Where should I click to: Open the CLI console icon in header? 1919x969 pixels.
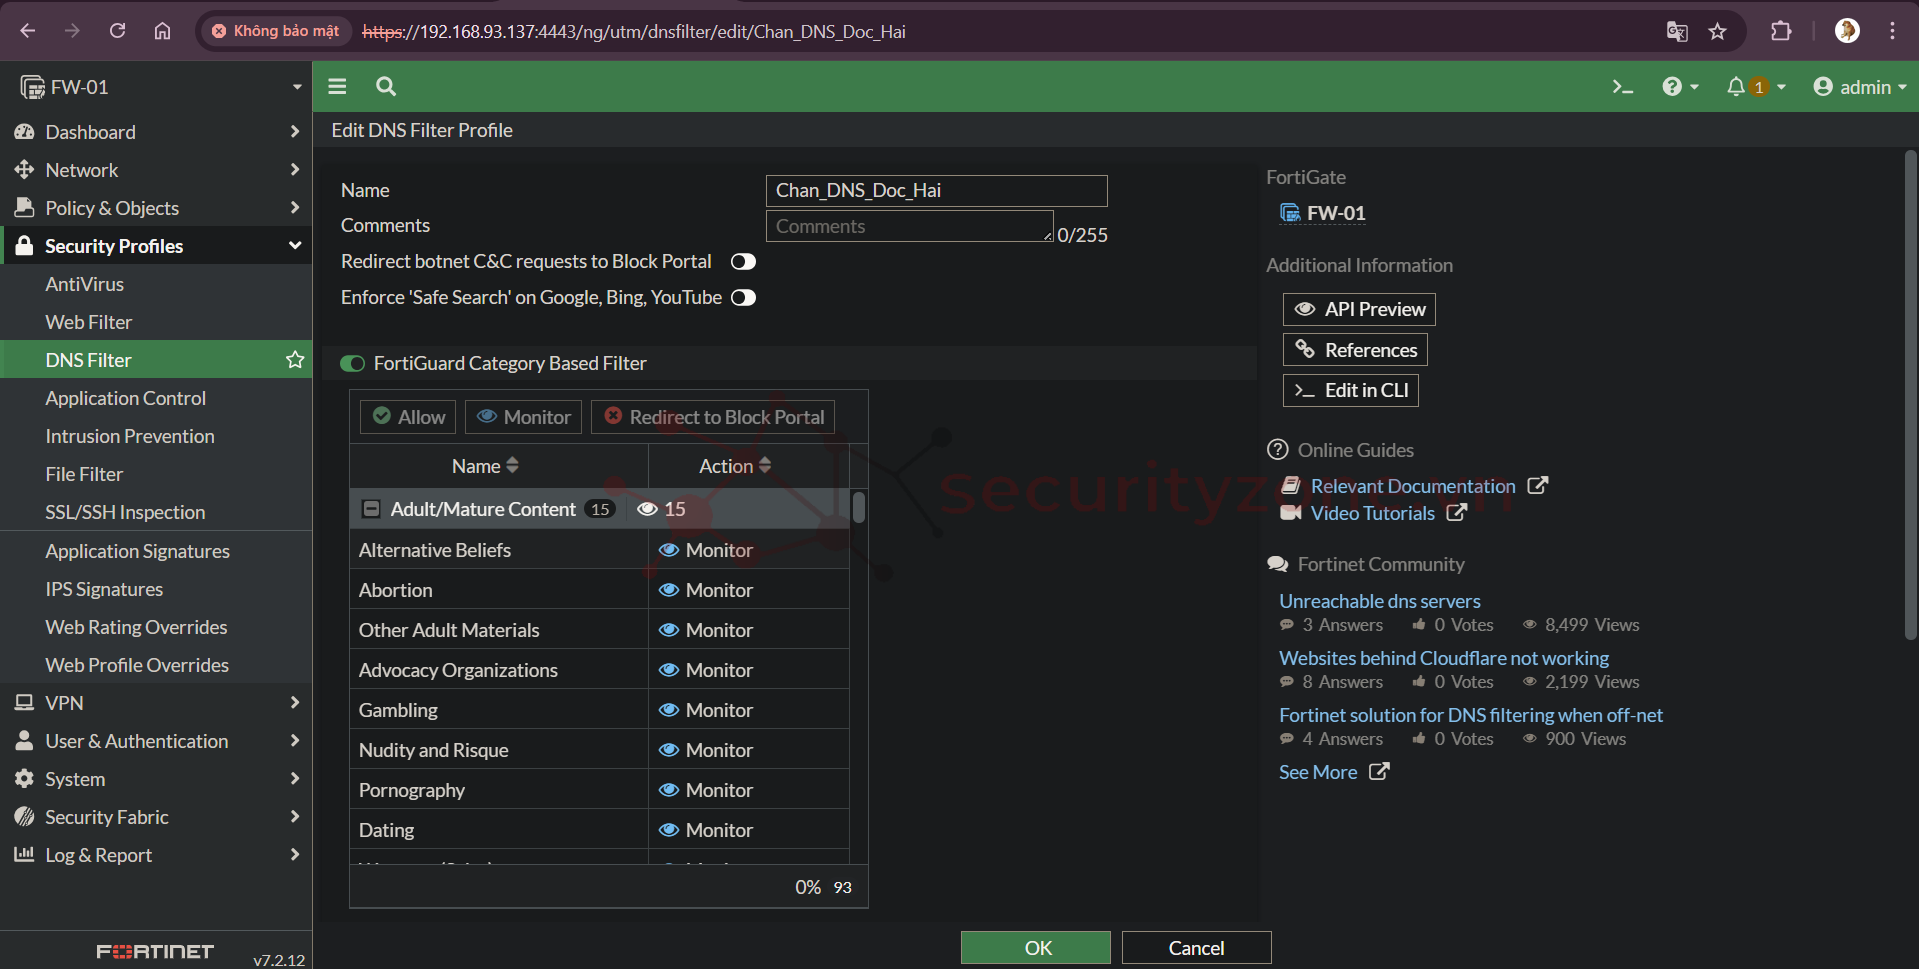coord(1622,87)
